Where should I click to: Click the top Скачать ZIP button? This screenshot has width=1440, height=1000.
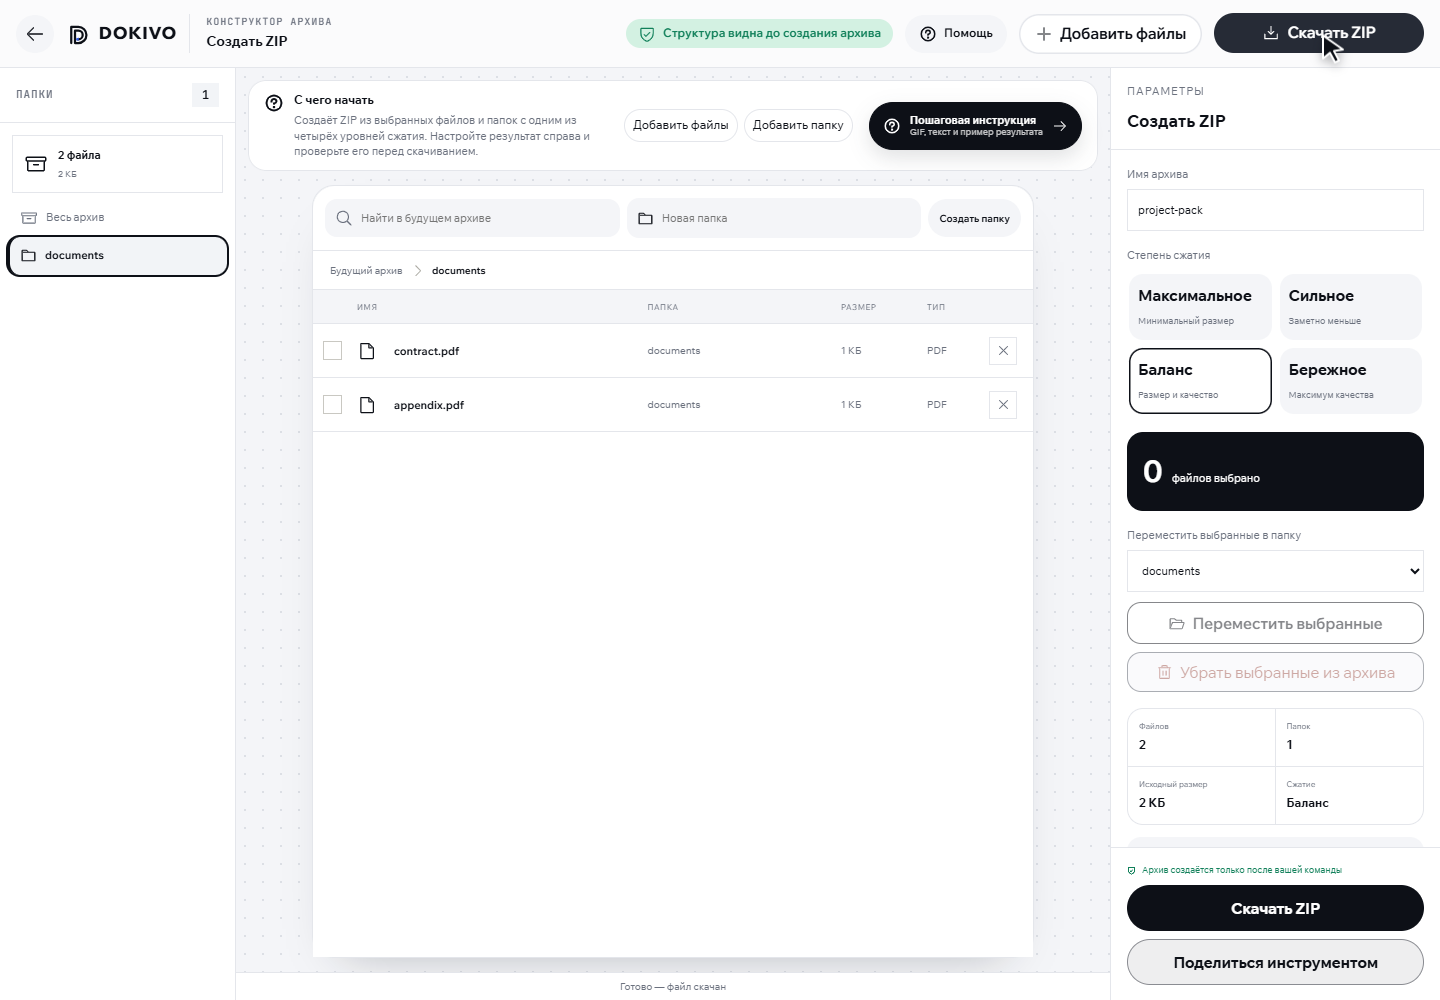[1319, 33]
